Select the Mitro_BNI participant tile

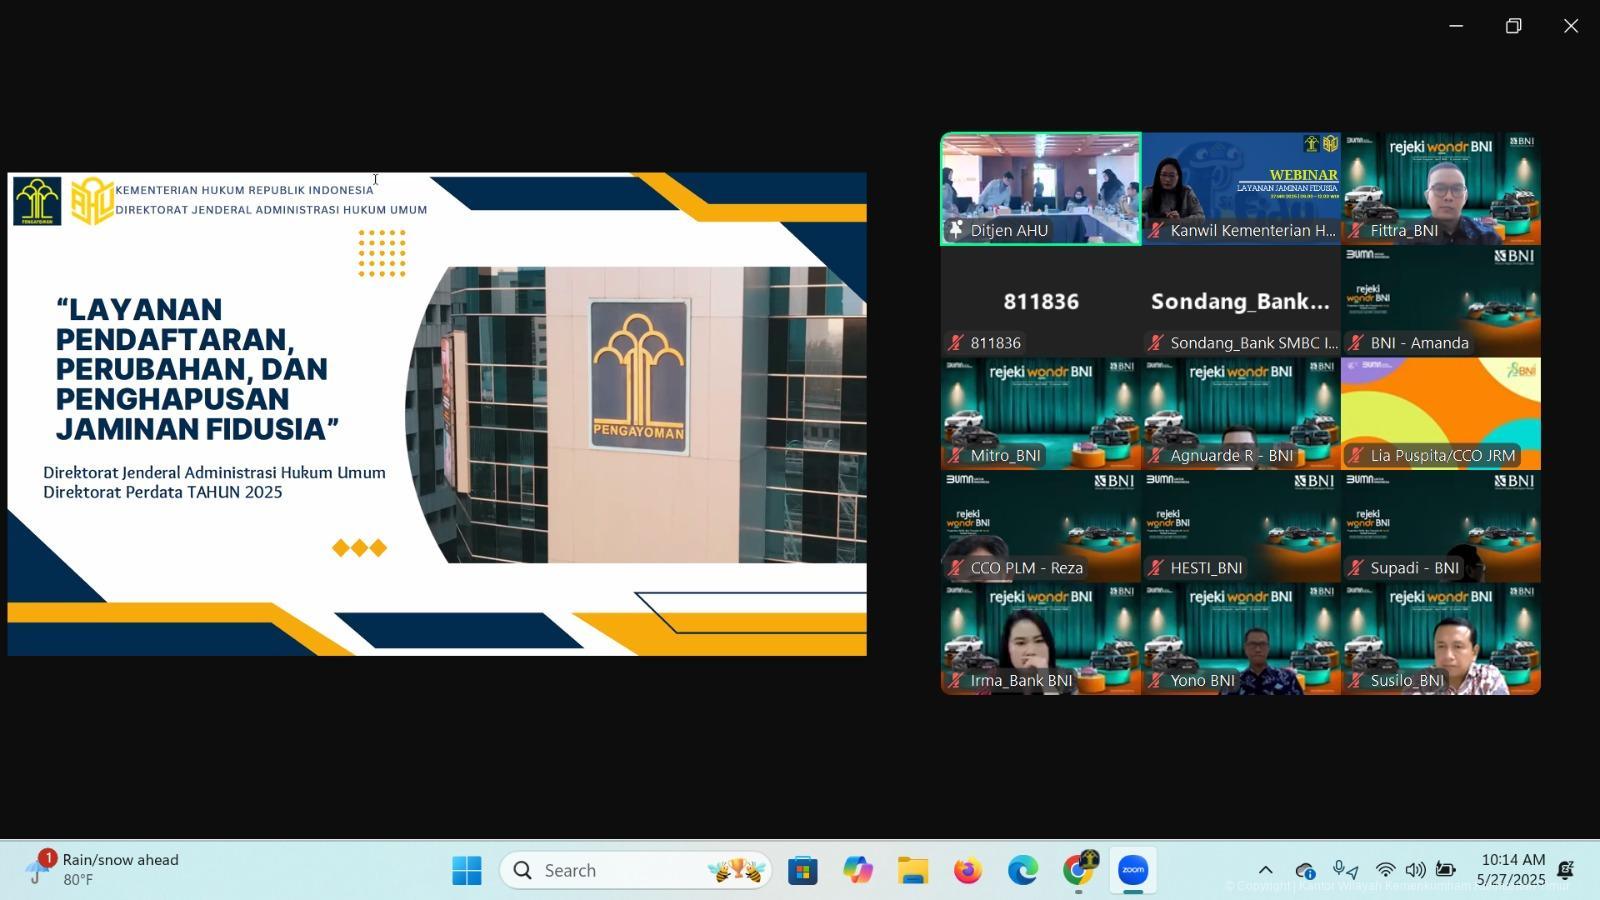pos(1041,414)
